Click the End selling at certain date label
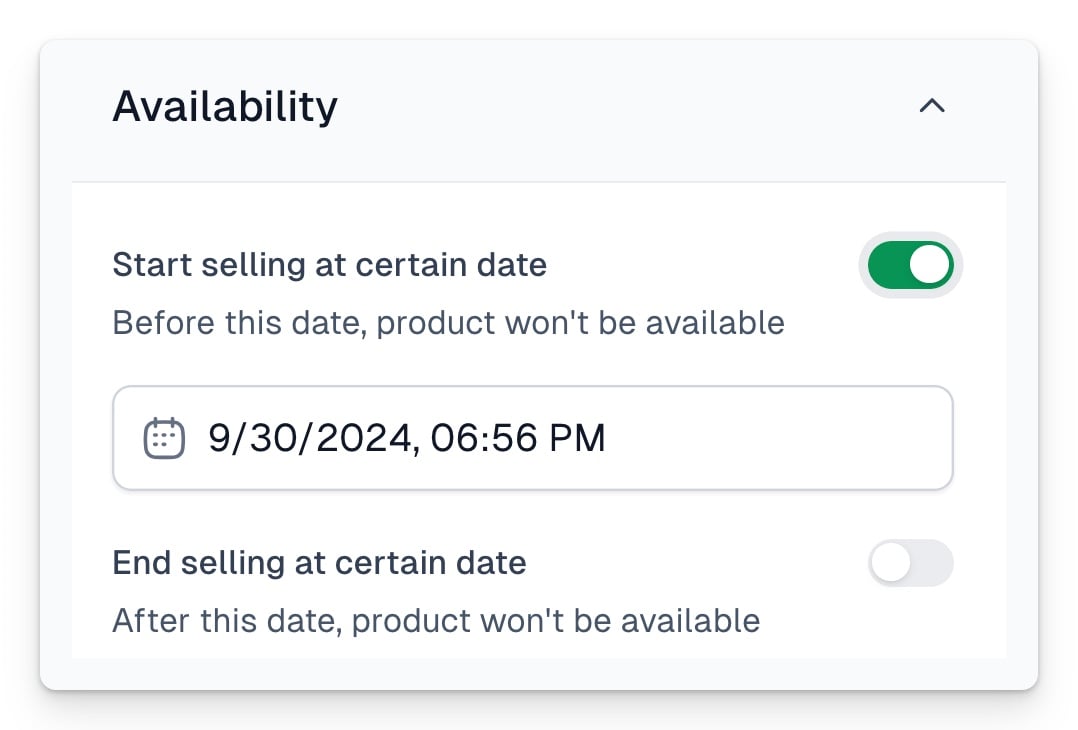The image size is (1078, 730). (x=320, y=563)
